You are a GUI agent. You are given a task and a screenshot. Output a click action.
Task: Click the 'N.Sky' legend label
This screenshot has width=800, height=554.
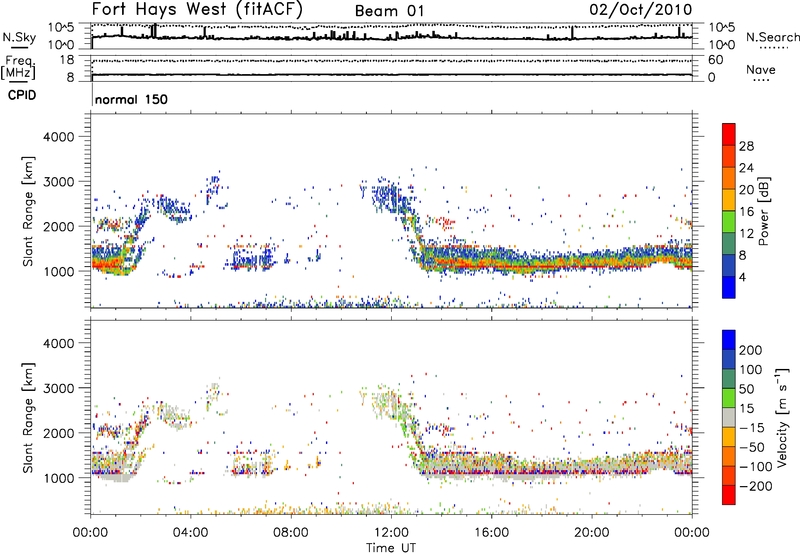[x=19, y=37]
